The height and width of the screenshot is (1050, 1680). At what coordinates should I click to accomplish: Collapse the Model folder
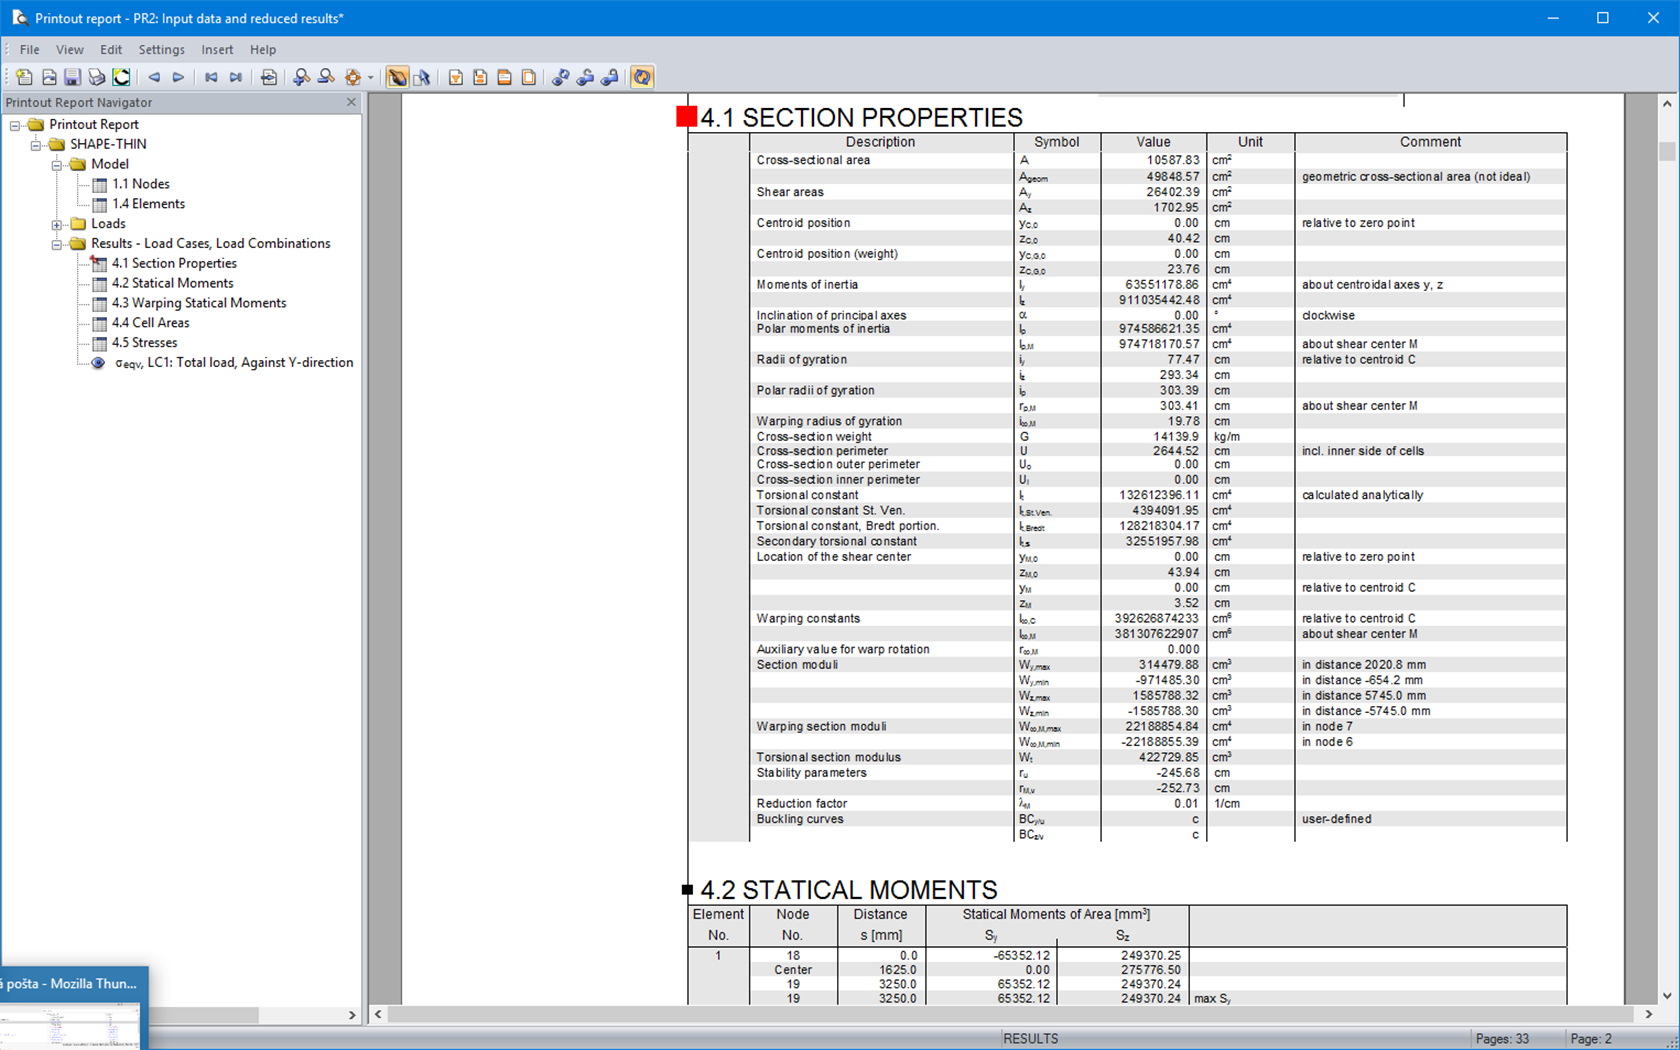point(57,165)
